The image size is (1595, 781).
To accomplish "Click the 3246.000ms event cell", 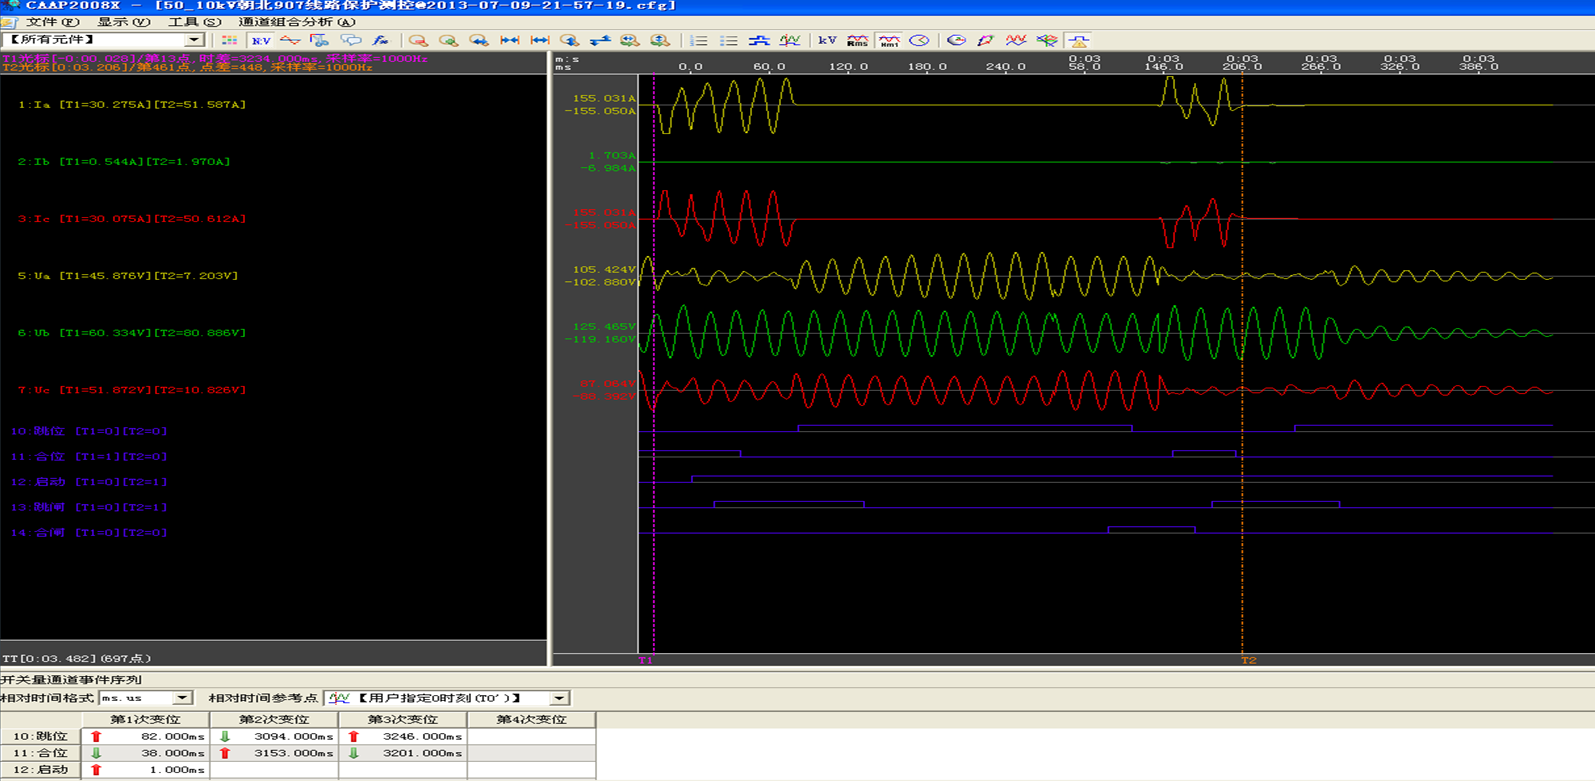I will click(x=403, y=737).
